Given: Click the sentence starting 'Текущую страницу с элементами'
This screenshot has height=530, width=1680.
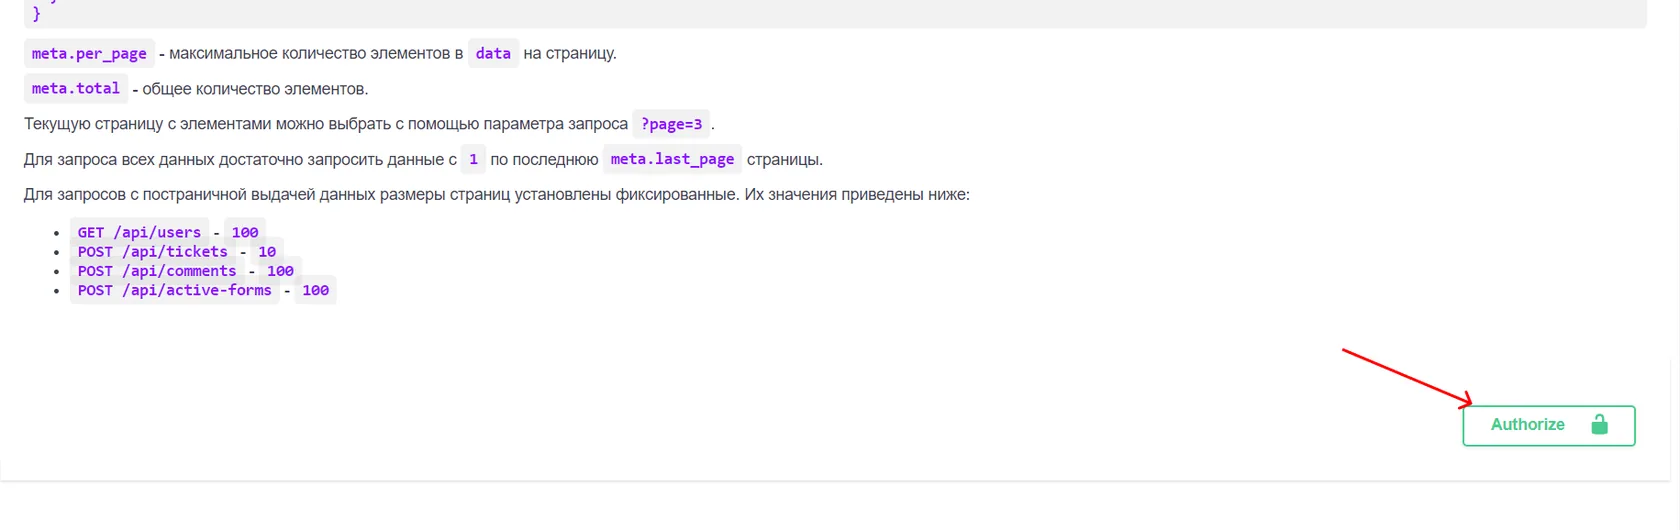Looking at the screenshot, I should 326,124.
